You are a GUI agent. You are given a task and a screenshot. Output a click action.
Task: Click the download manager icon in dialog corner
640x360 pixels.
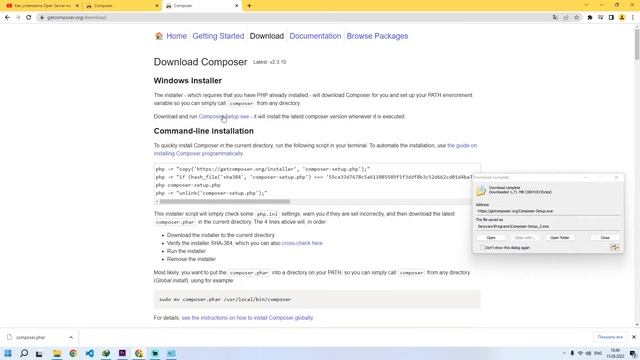pos(614,247)
